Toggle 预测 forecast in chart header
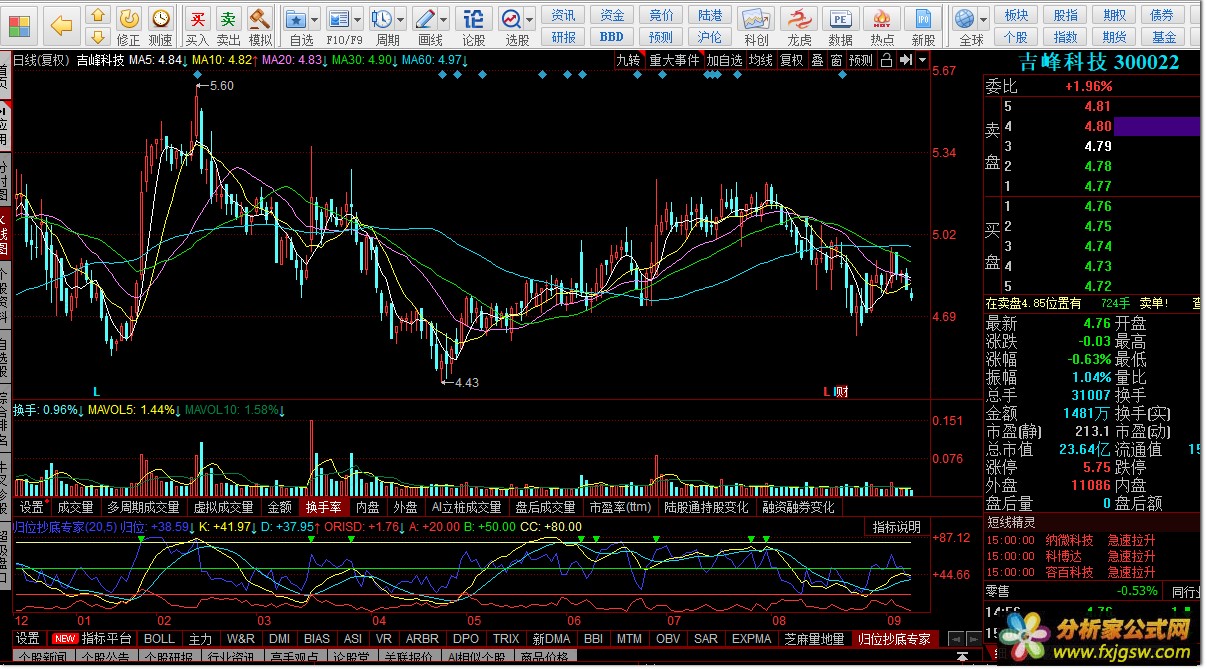The image size is (1207, 669). (x=860, y=60)
